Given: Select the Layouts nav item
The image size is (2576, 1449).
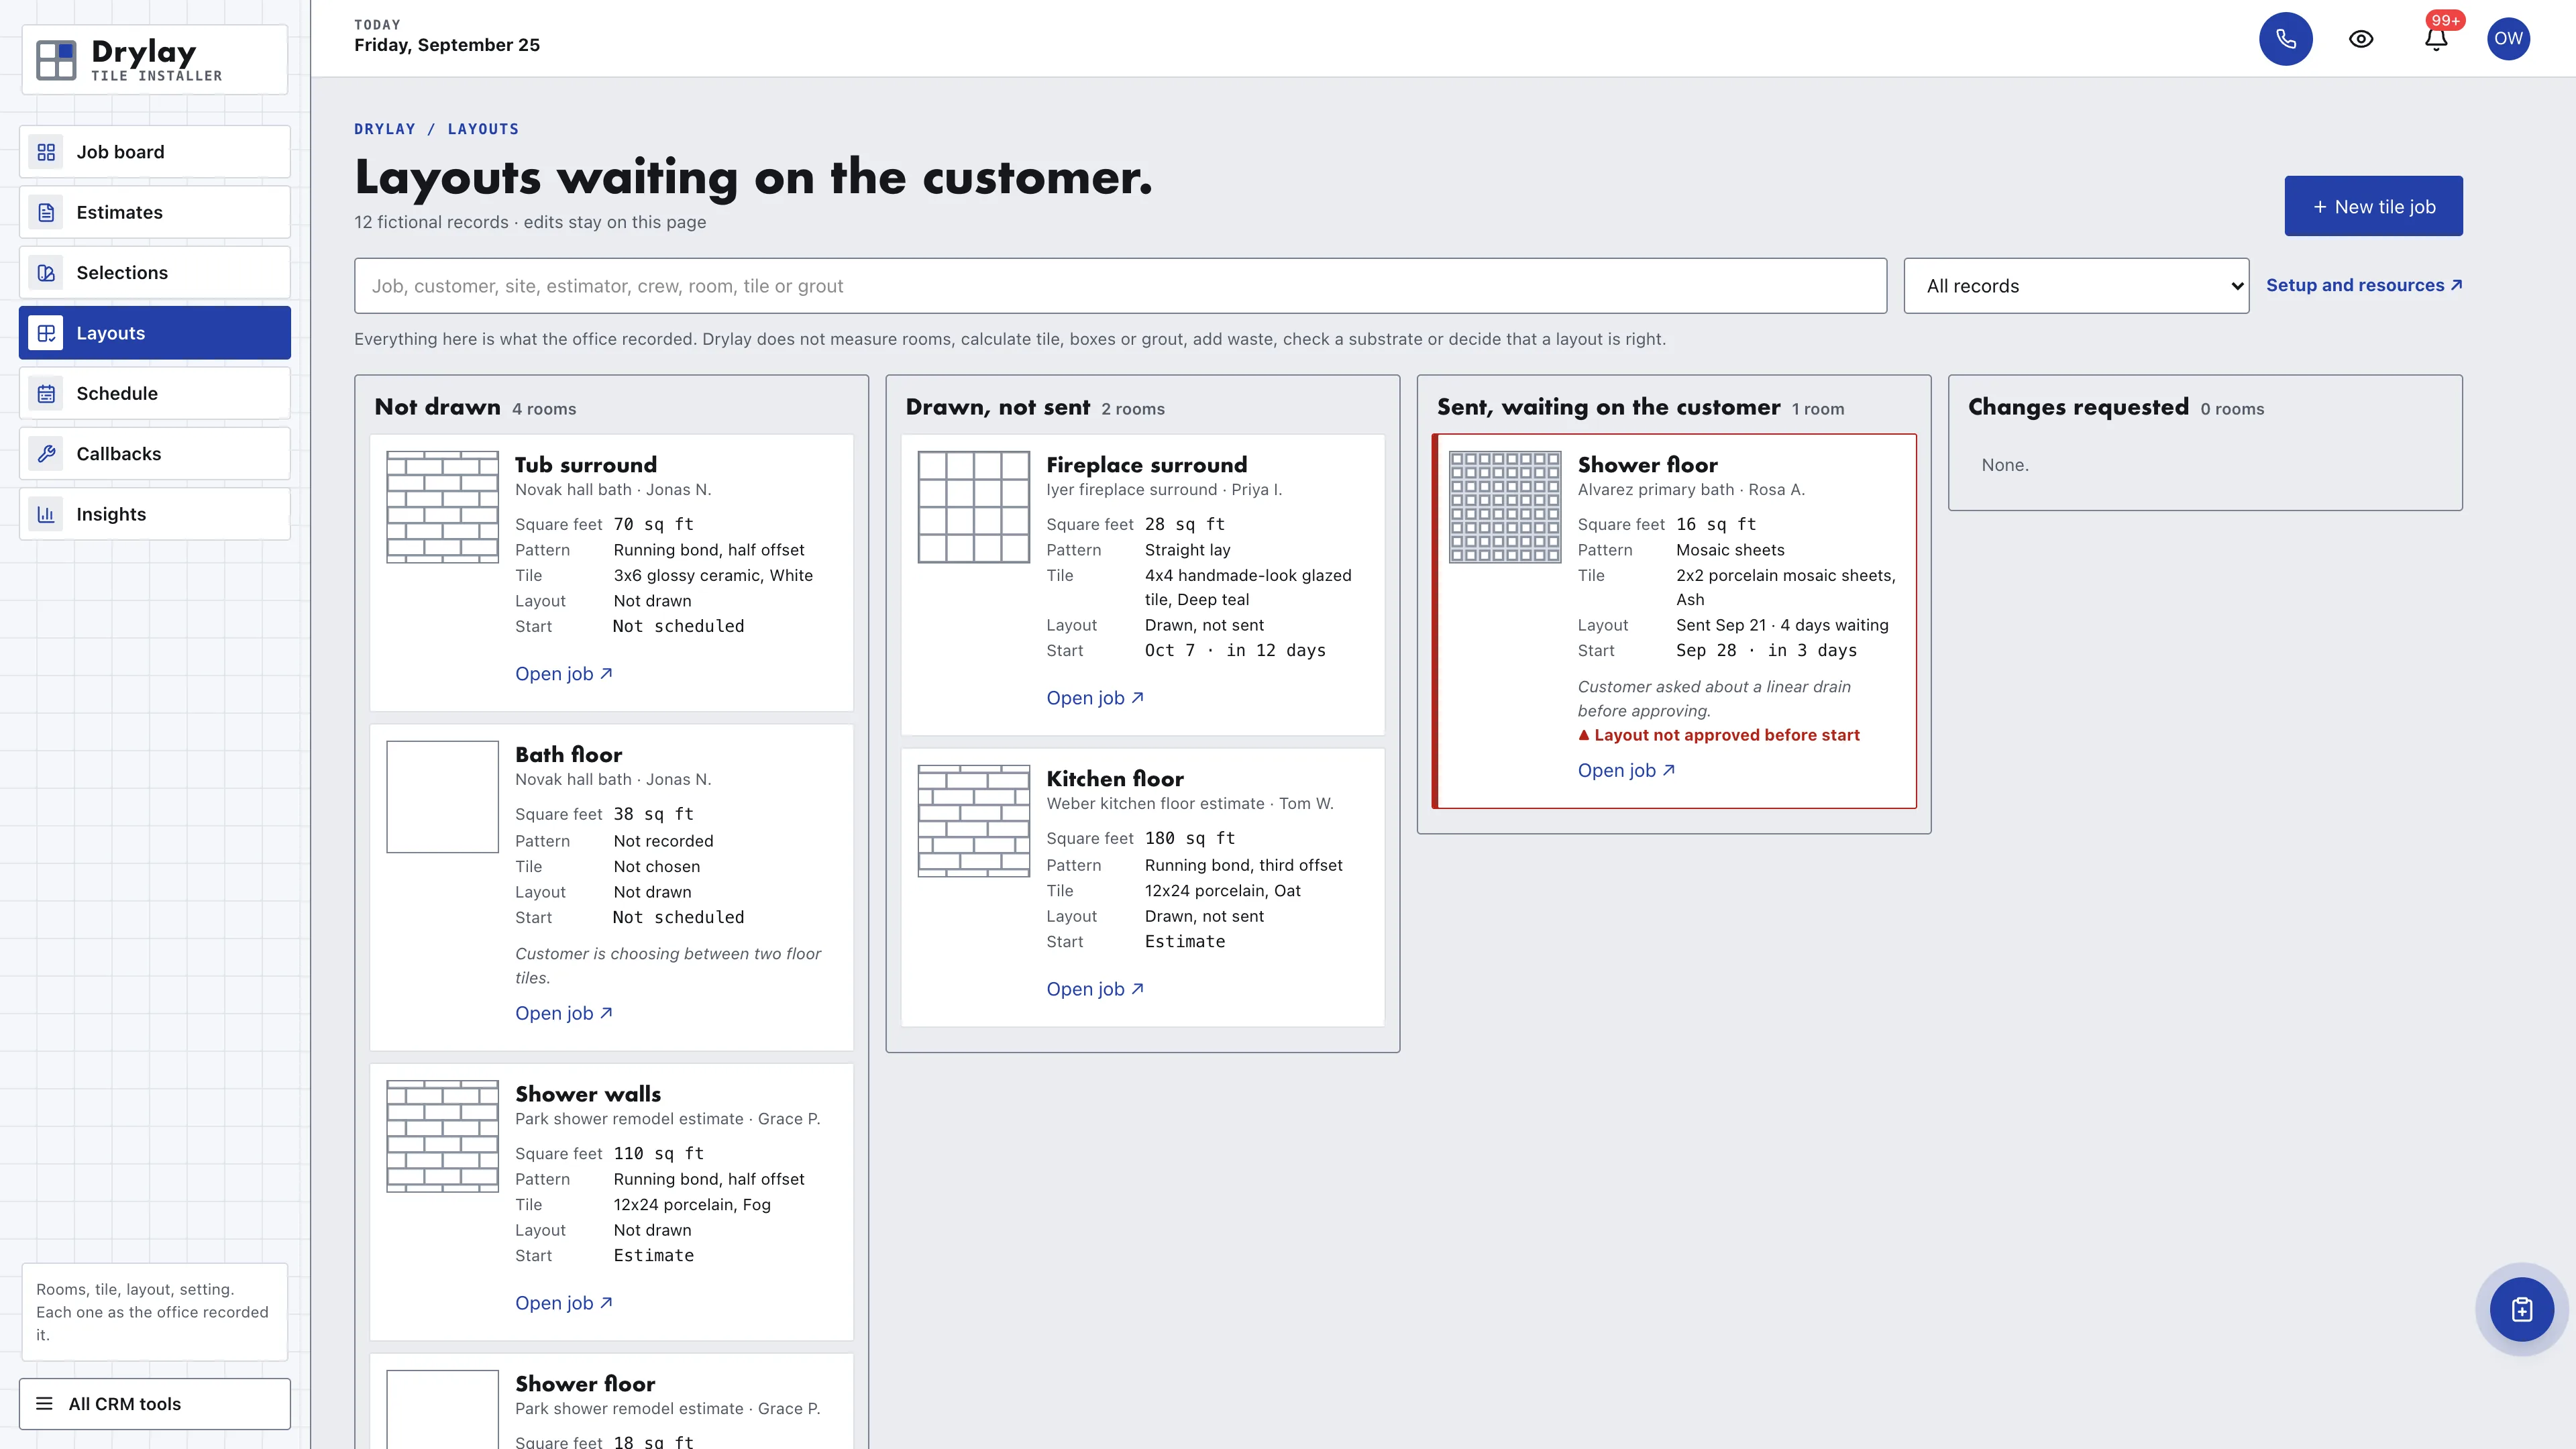Looking at the screenshot, I should tap(155, 333).
